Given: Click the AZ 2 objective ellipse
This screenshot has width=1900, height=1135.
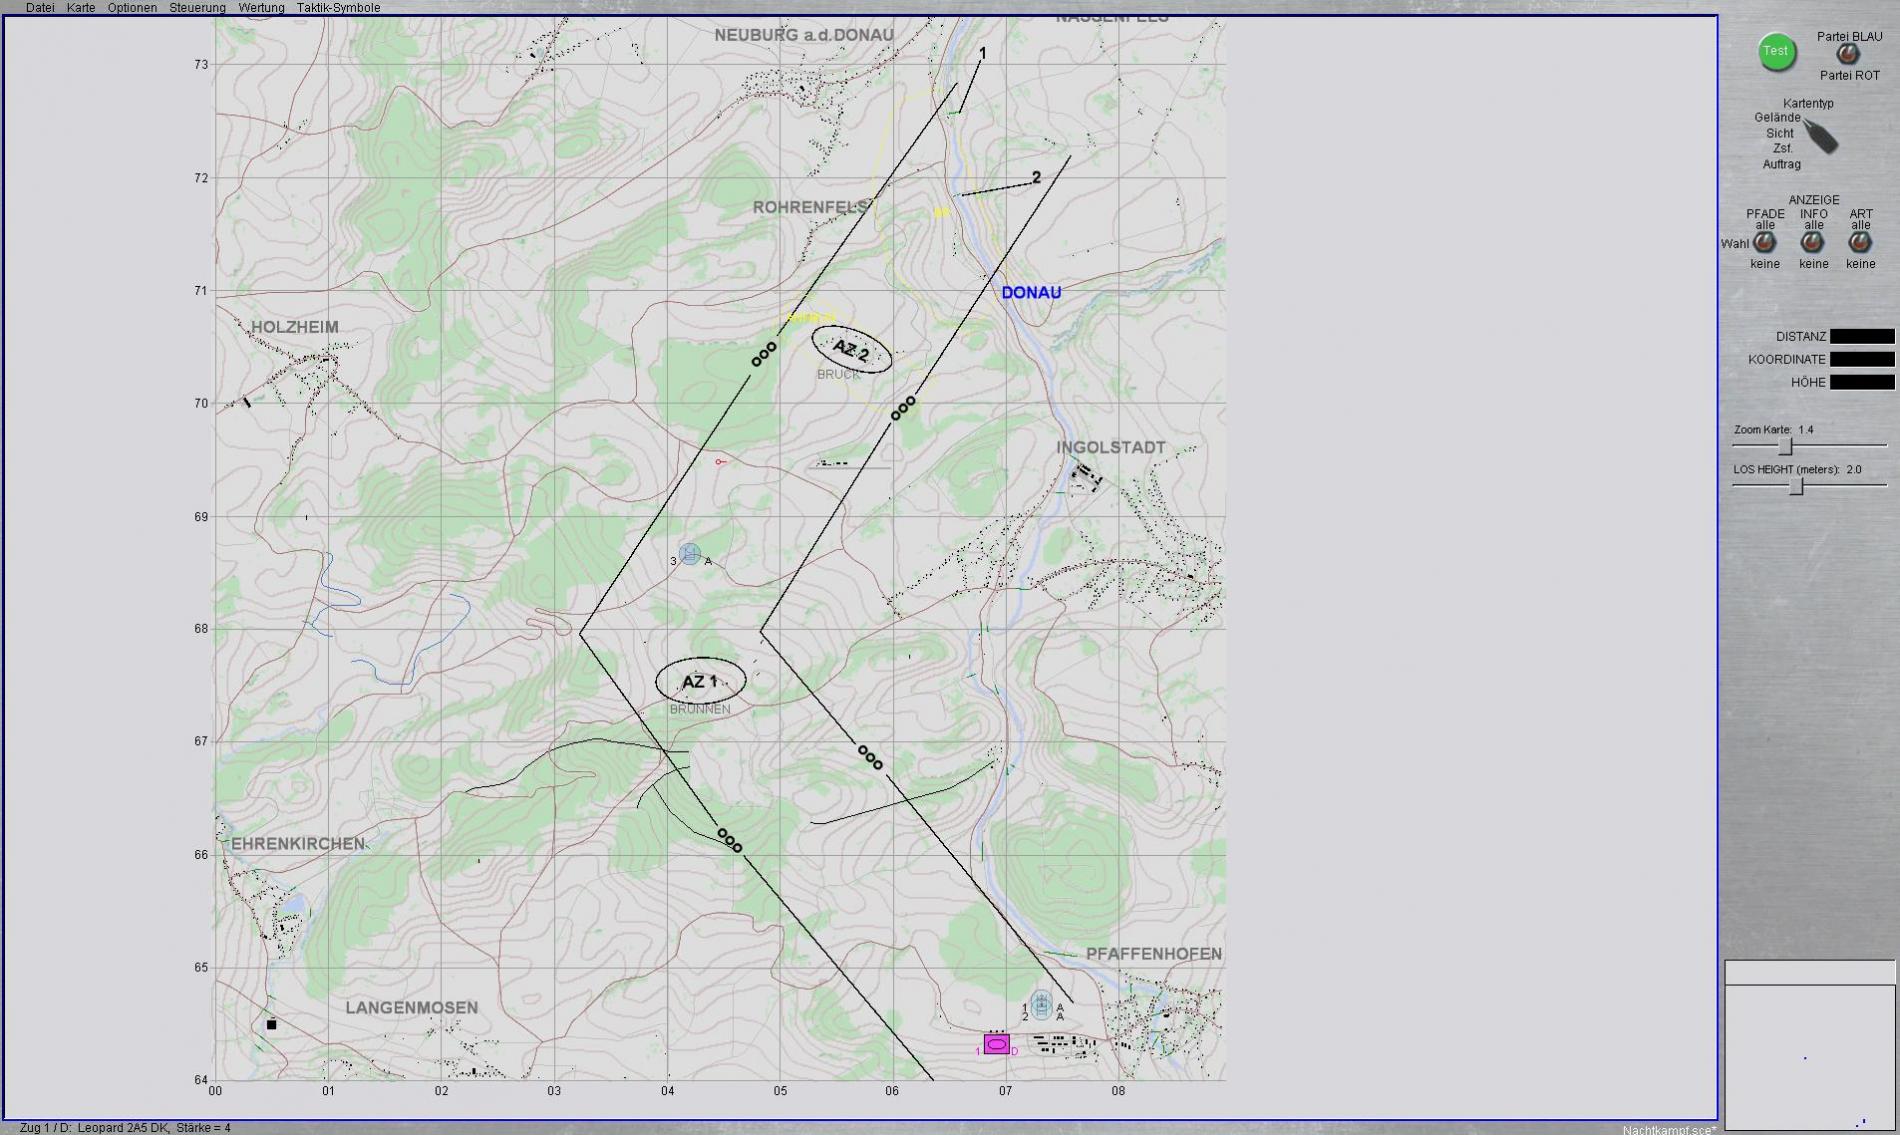Looking at the screenshot, I should (850, 350).
